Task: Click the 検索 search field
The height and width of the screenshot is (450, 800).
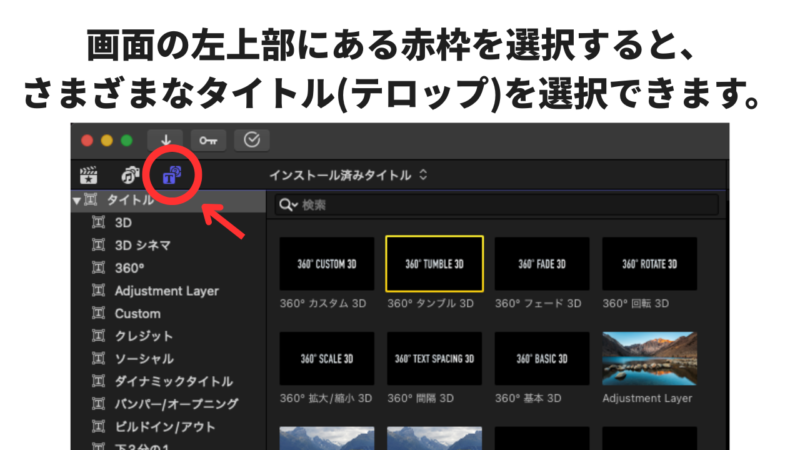Action: (496, 205)
